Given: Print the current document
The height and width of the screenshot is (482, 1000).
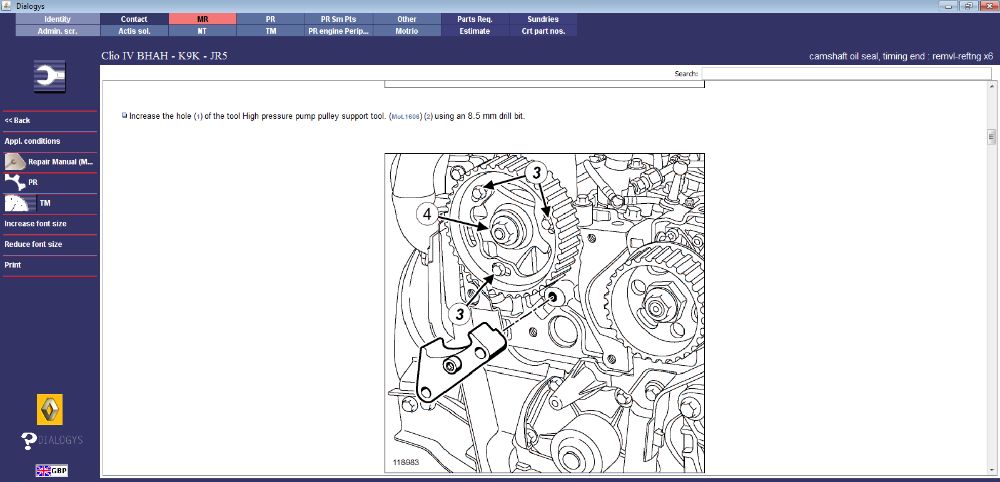Looking at the screenshot, I should (13, 265).
